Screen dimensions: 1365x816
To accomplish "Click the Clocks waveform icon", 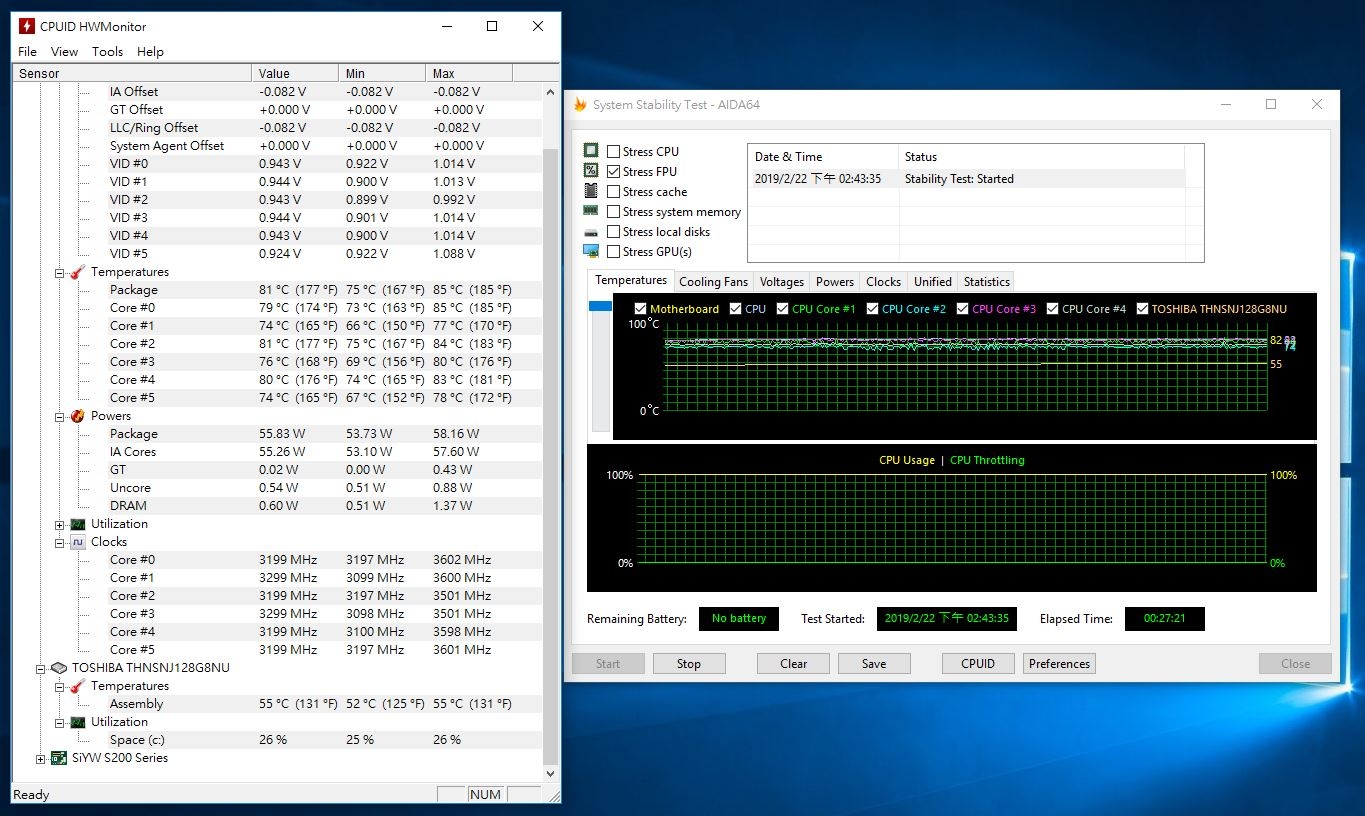I will [x=77, y=542].
